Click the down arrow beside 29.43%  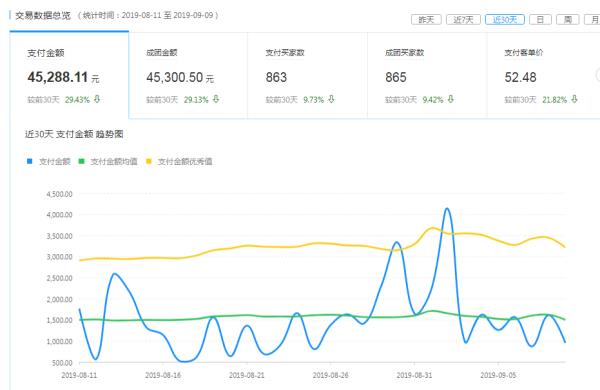coord(97,99)
